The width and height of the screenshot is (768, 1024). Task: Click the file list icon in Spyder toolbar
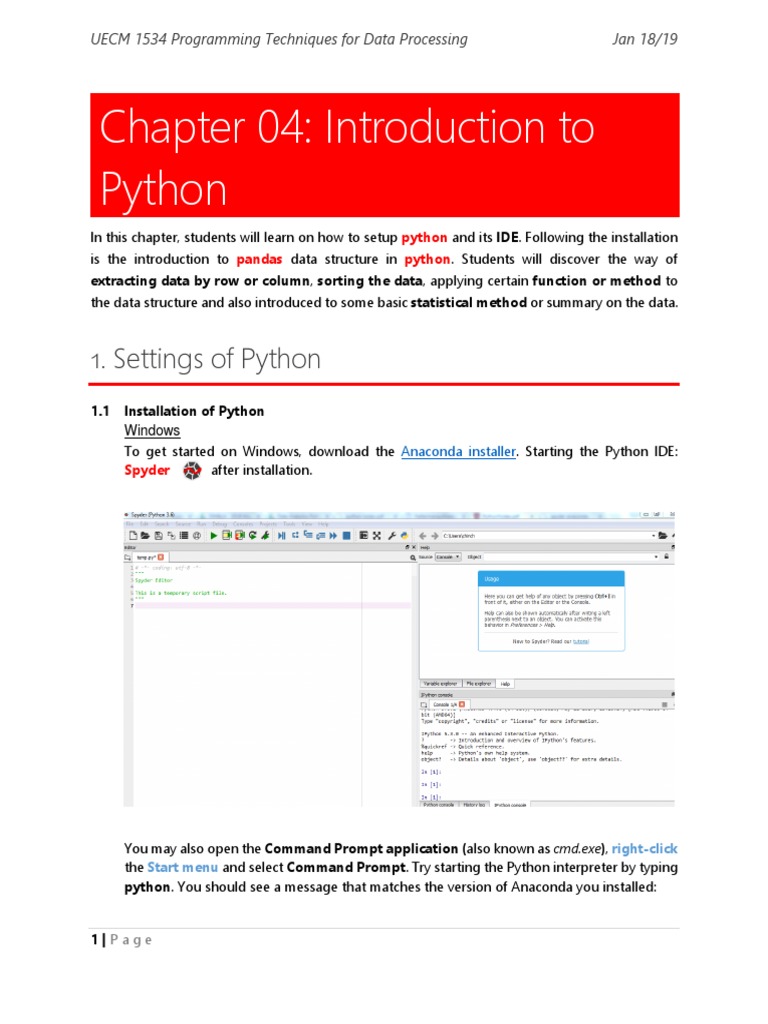coord(184,536)
